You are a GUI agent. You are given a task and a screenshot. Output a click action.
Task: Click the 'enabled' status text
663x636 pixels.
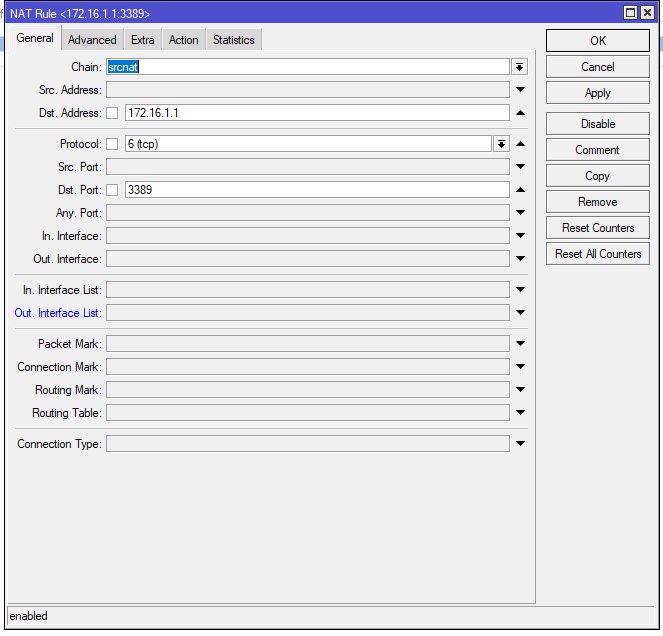28,616
